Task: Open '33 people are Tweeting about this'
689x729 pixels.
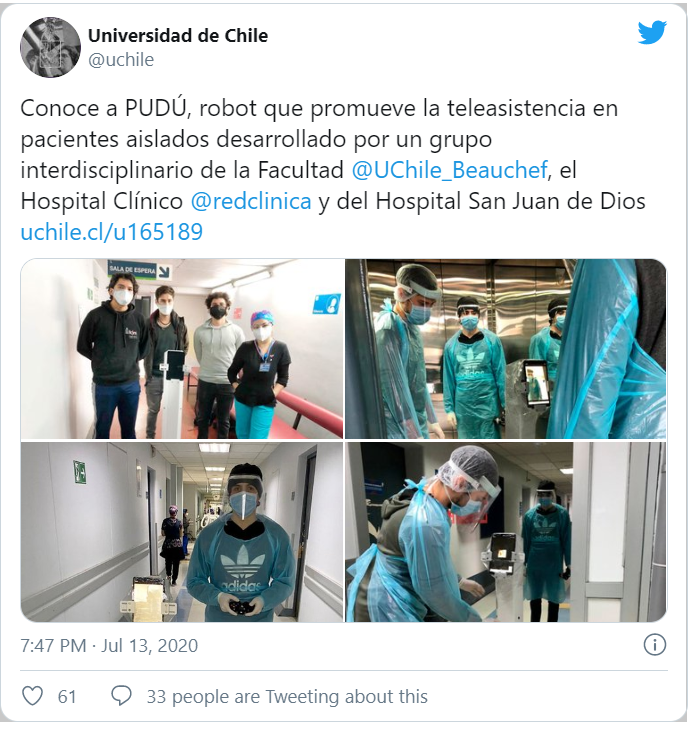Action: coord(287,696)
